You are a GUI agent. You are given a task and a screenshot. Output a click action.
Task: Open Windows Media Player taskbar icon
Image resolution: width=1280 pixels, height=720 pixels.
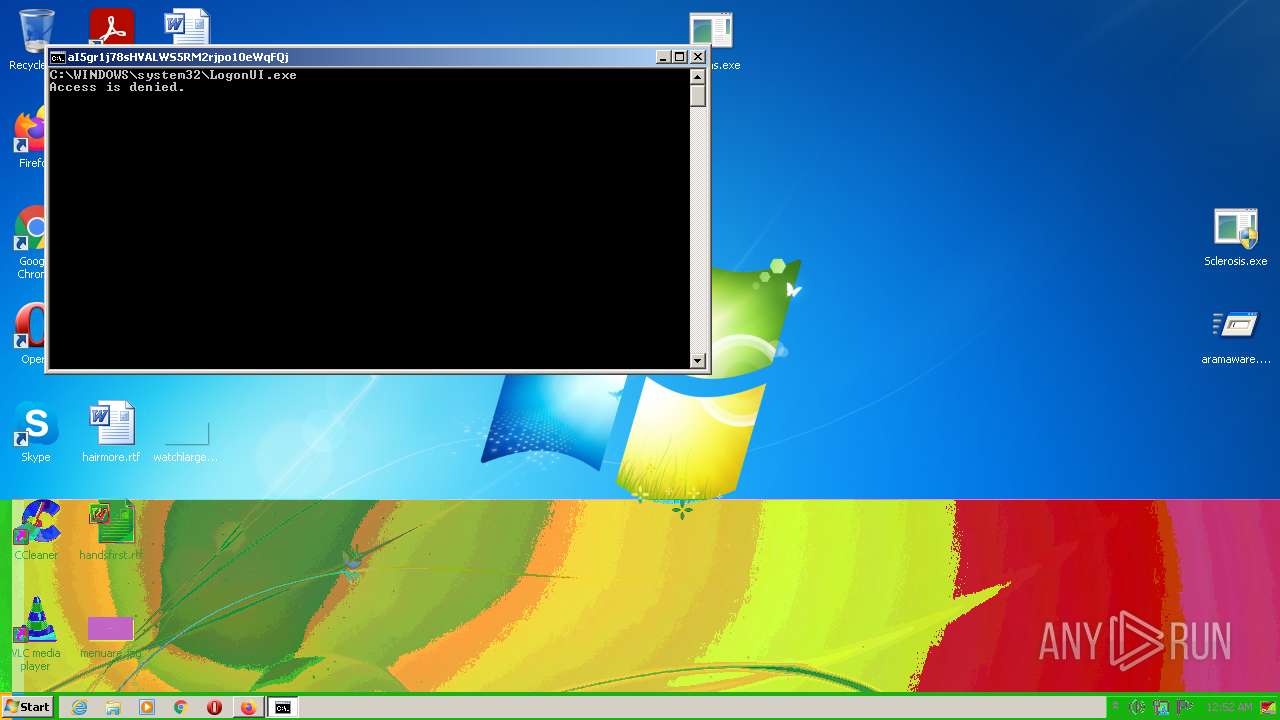pyautogui.click(x=147, y=707)
